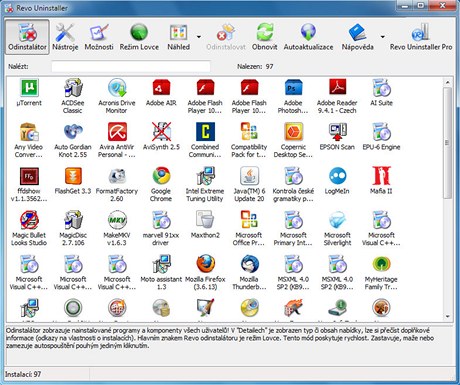This screenshot has width=460, height=385.
Task: Select FlashGet 3.3 icon
Action: (x=73, y=176)
